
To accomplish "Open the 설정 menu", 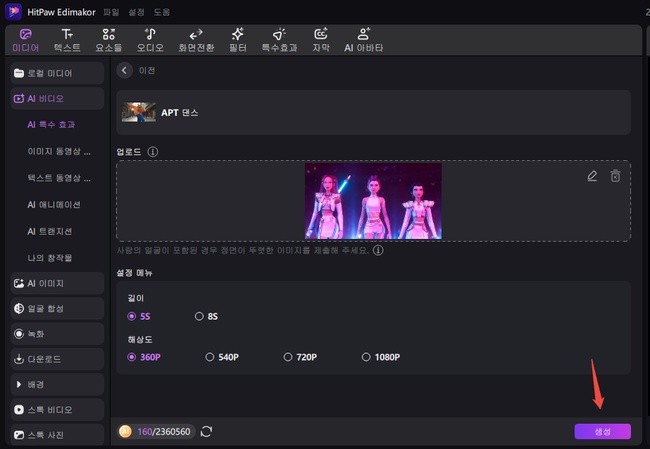I will pyautogui.click(x=136, y=12).
